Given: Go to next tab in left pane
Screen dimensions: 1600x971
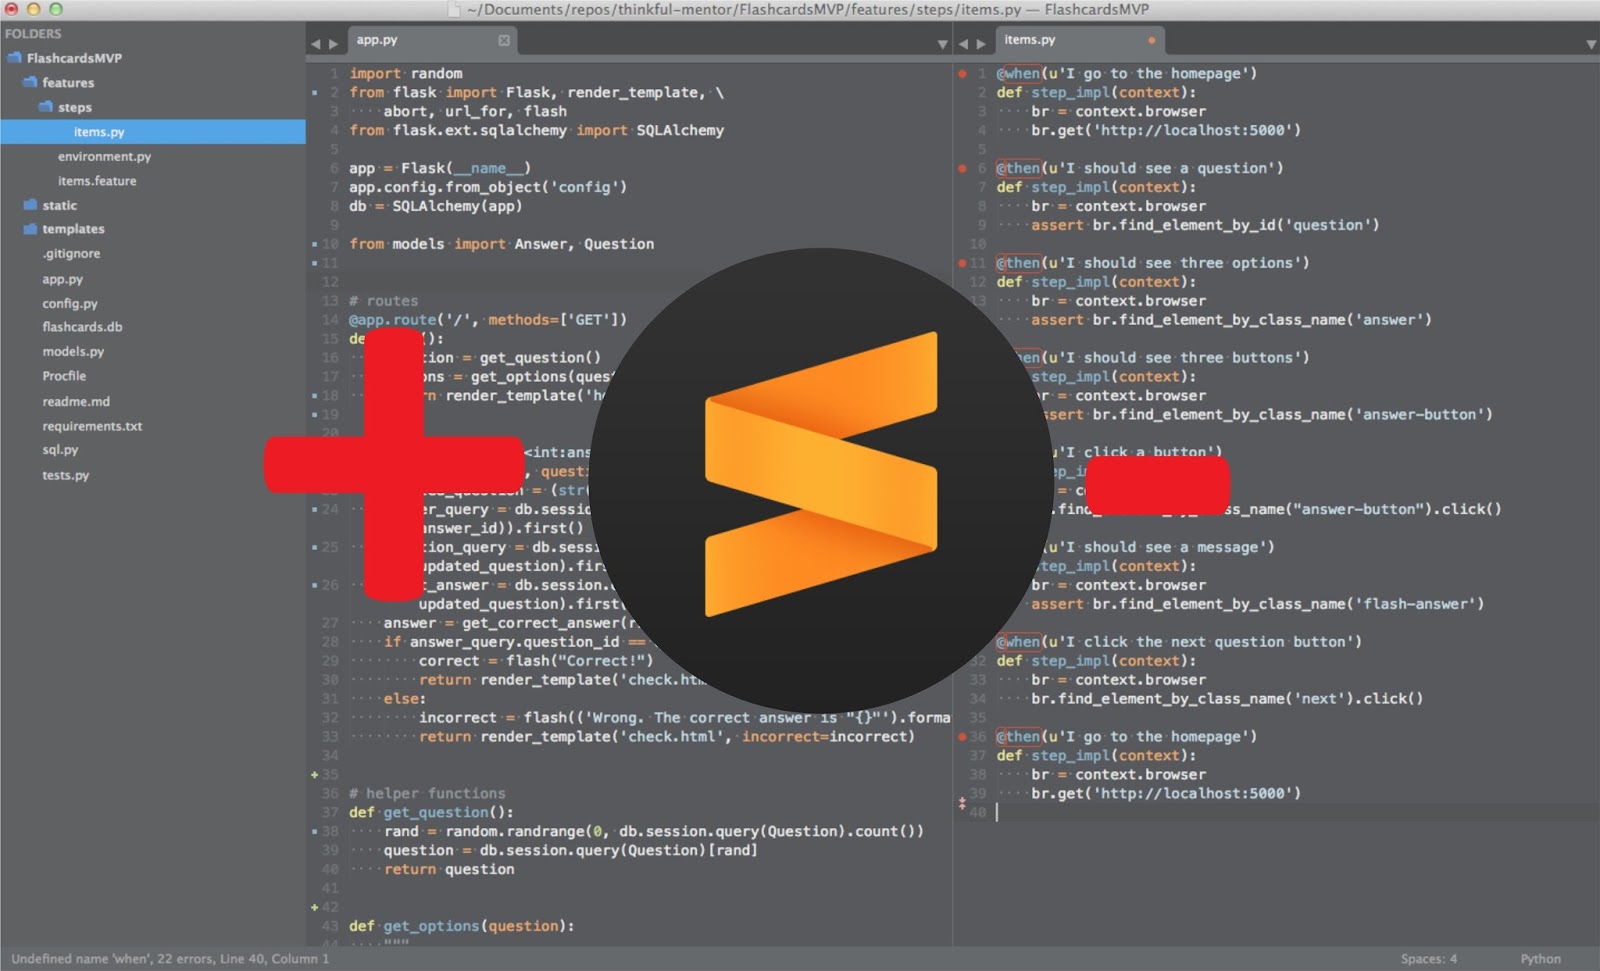Looking at the screenshot, I should pos(333,43).
